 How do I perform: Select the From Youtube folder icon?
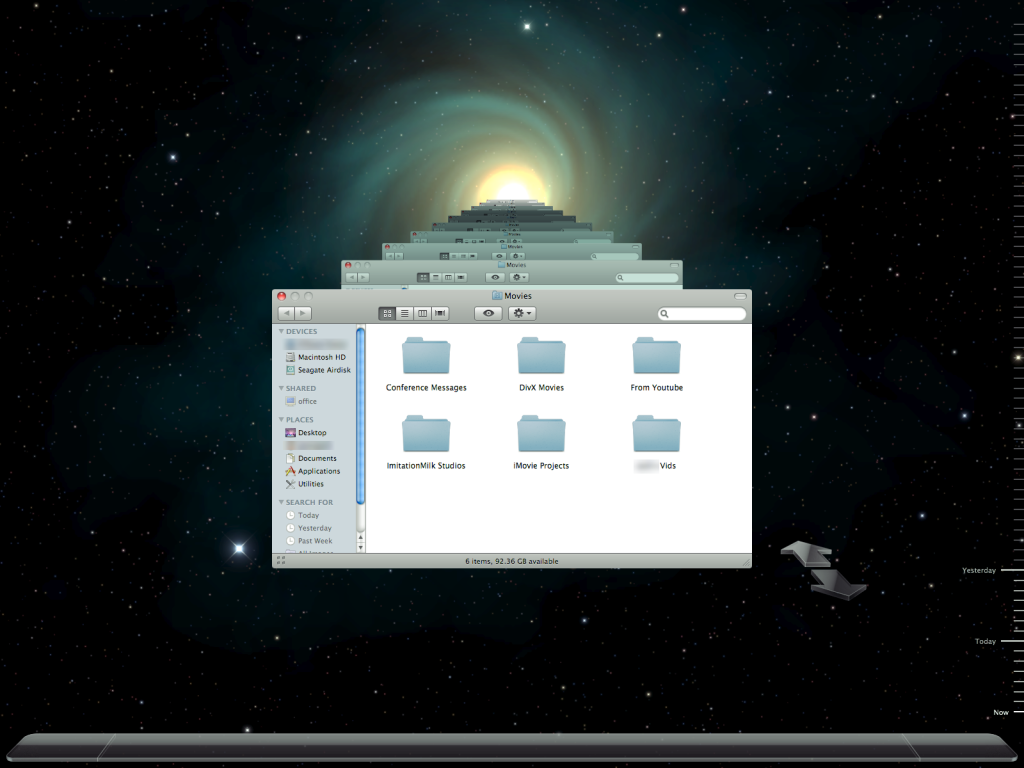(656, 356)
